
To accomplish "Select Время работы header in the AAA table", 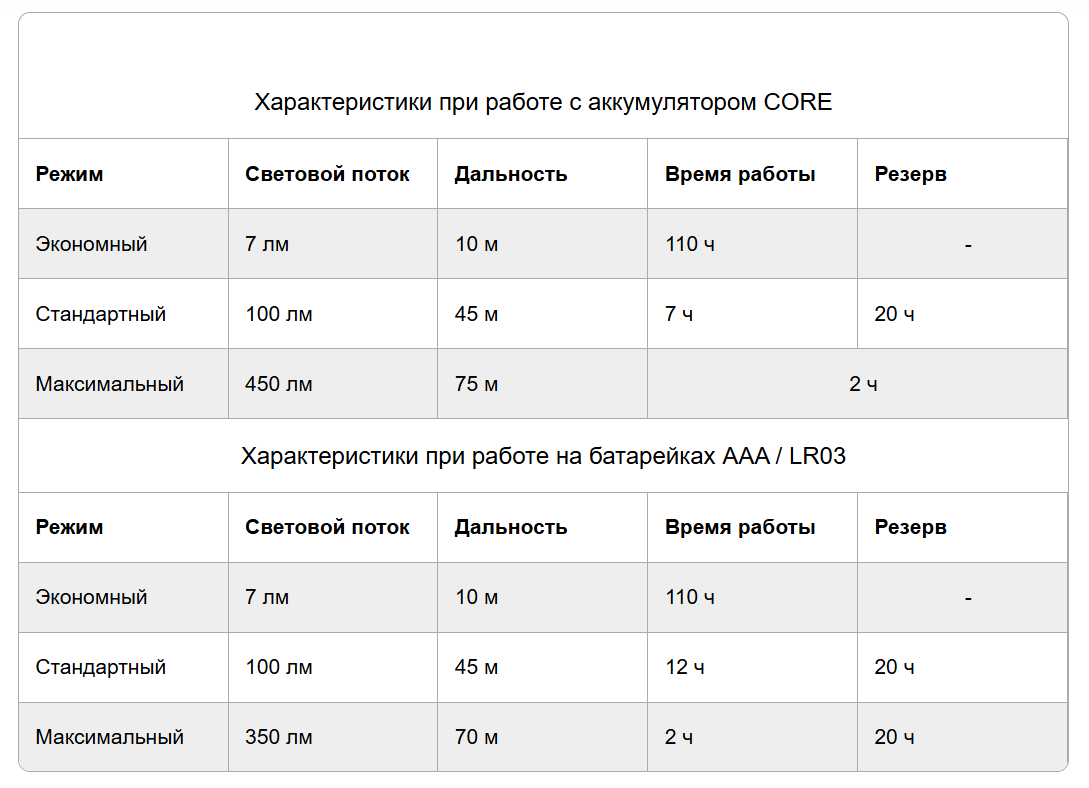I will [740, 527].
